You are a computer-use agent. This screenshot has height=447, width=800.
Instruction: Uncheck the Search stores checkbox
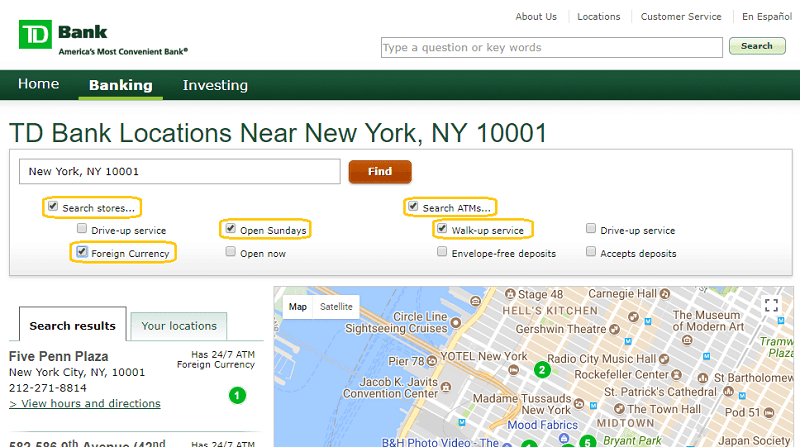[51, 207]
